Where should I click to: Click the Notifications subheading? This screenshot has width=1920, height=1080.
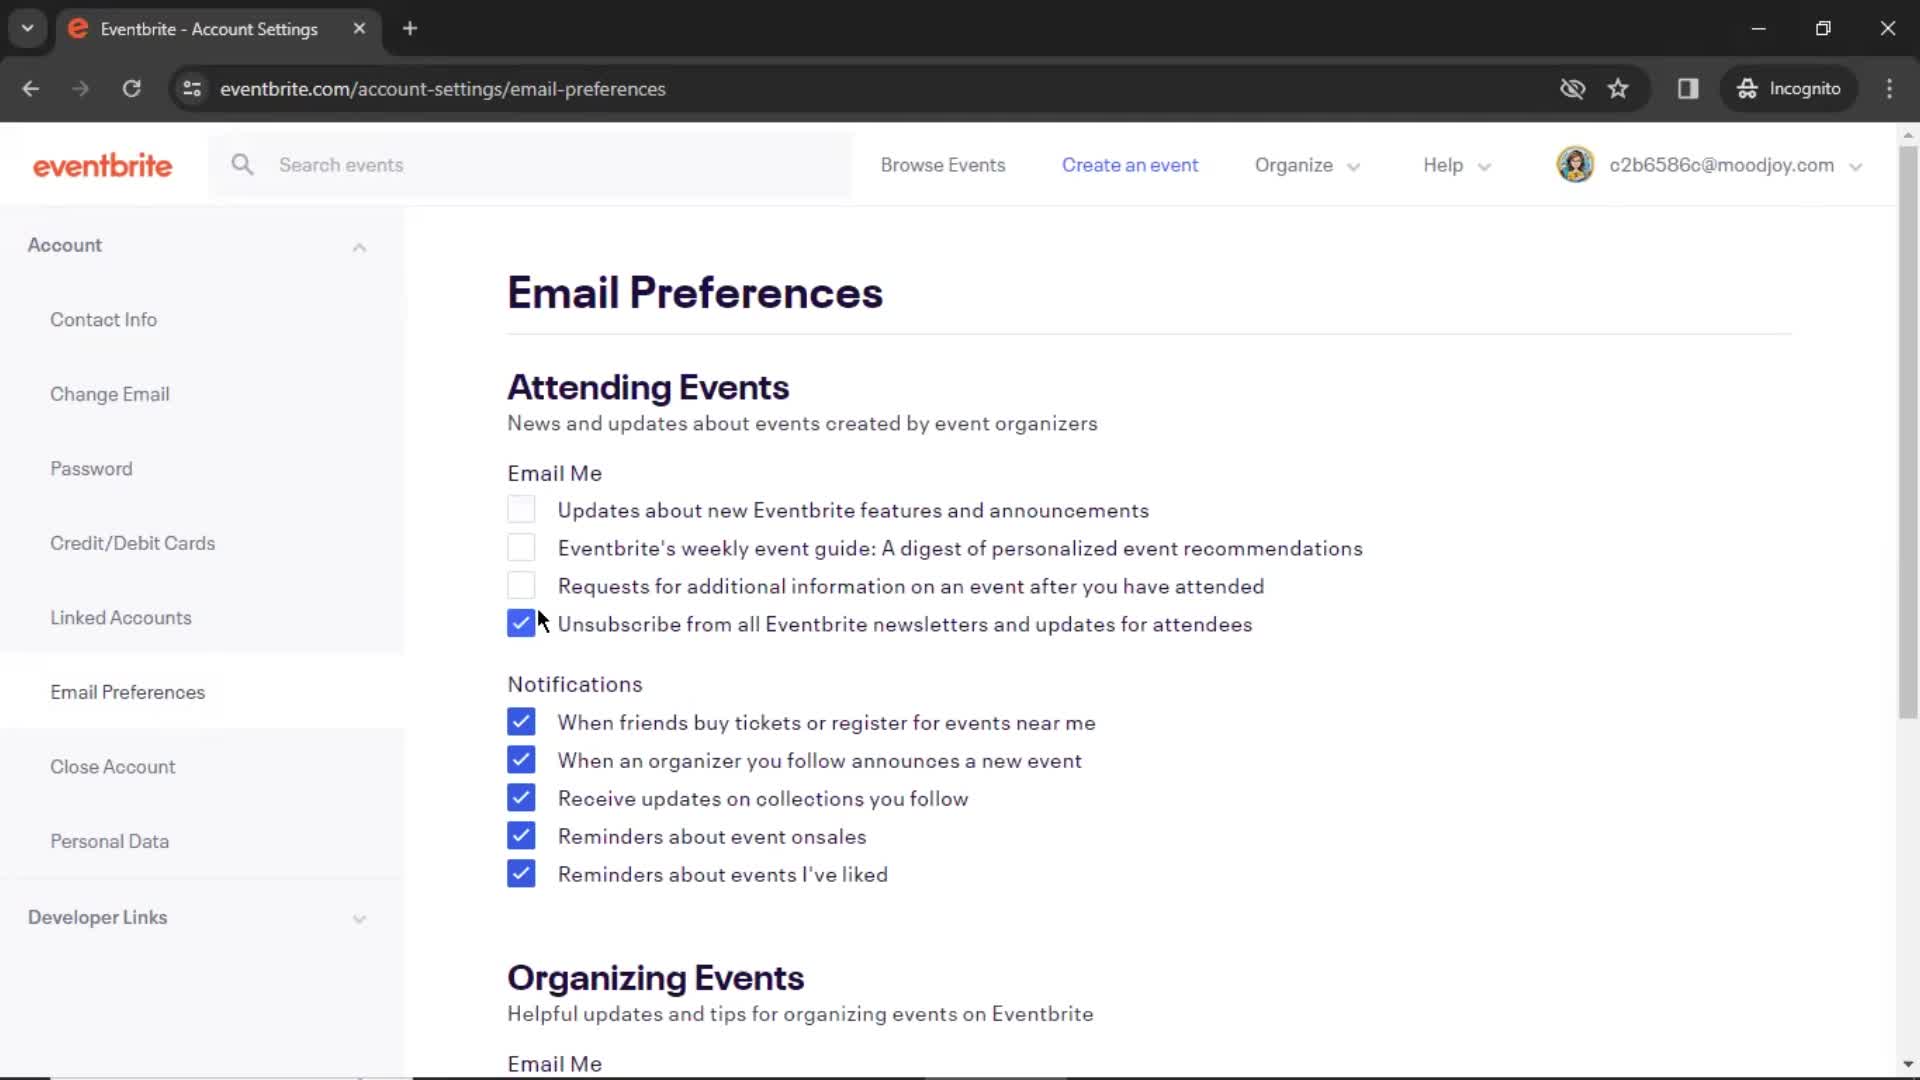pos(575,684)
